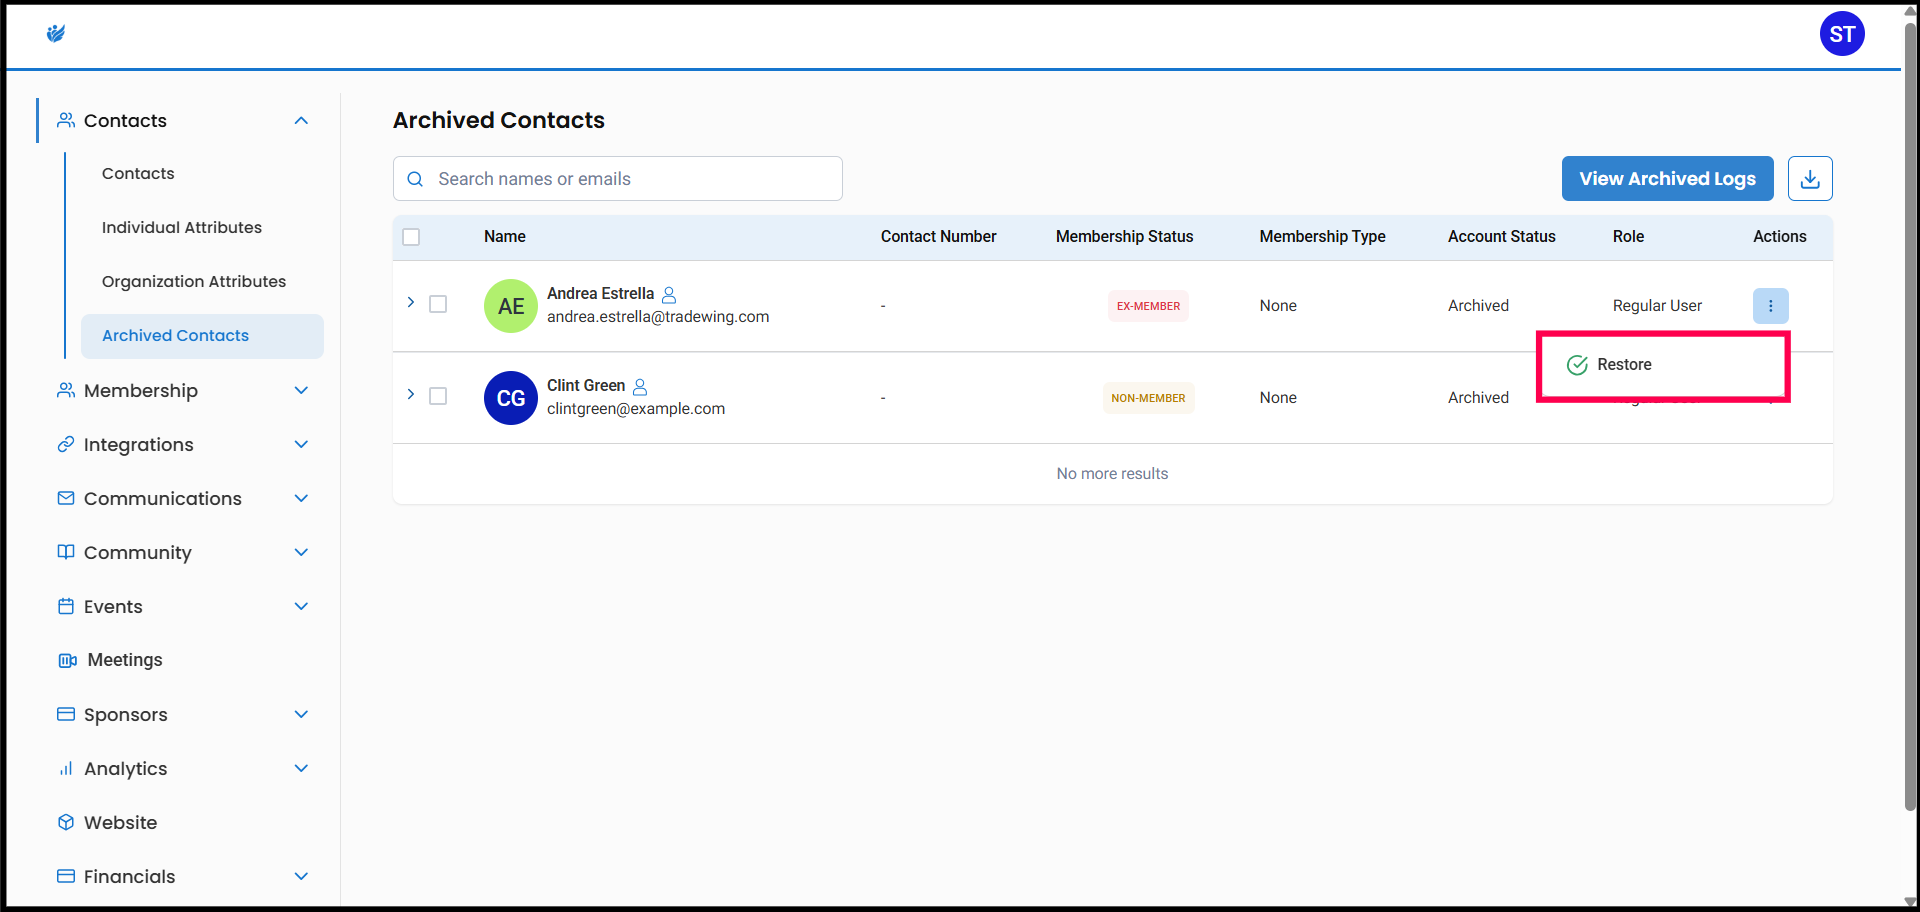
Task: Click the View Archived Logs button
Action: [x=1667, y=179]
